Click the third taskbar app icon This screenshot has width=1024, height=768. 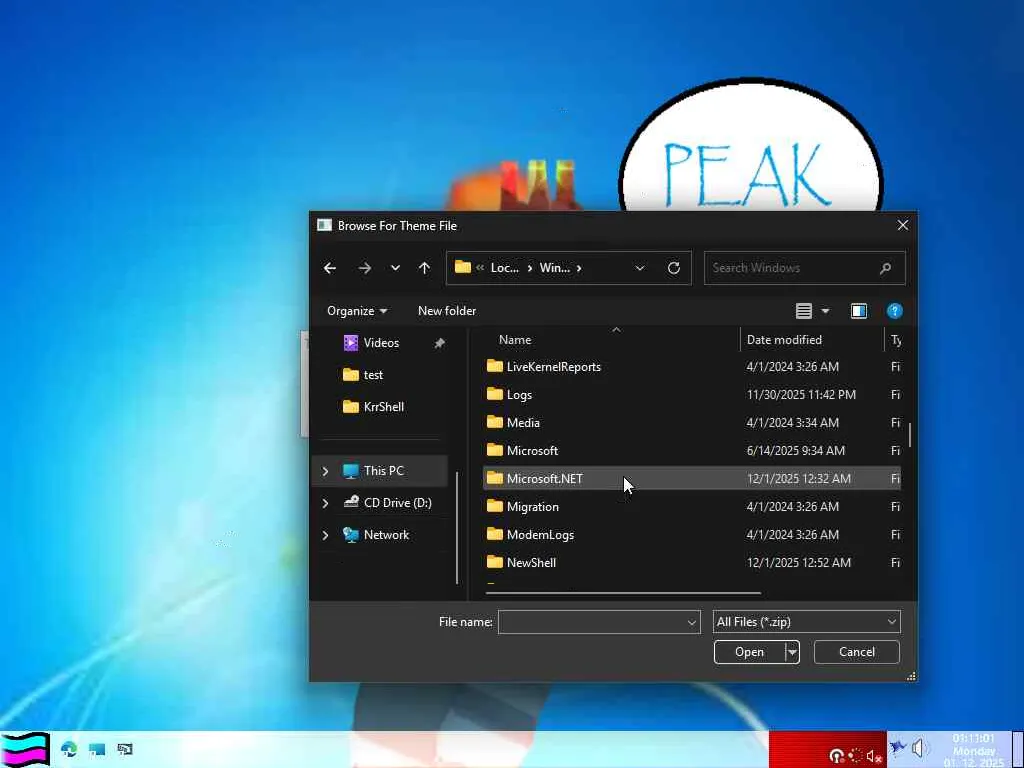pos(125,749)
